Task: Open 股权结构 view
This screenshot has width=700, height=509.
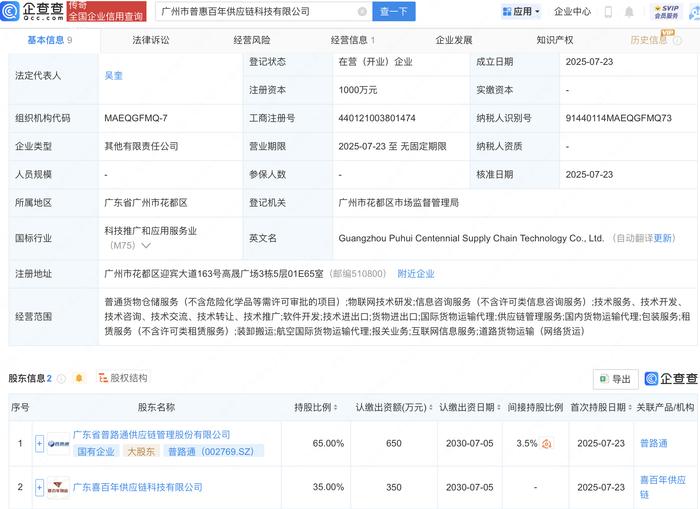Action: click(123, 378)
